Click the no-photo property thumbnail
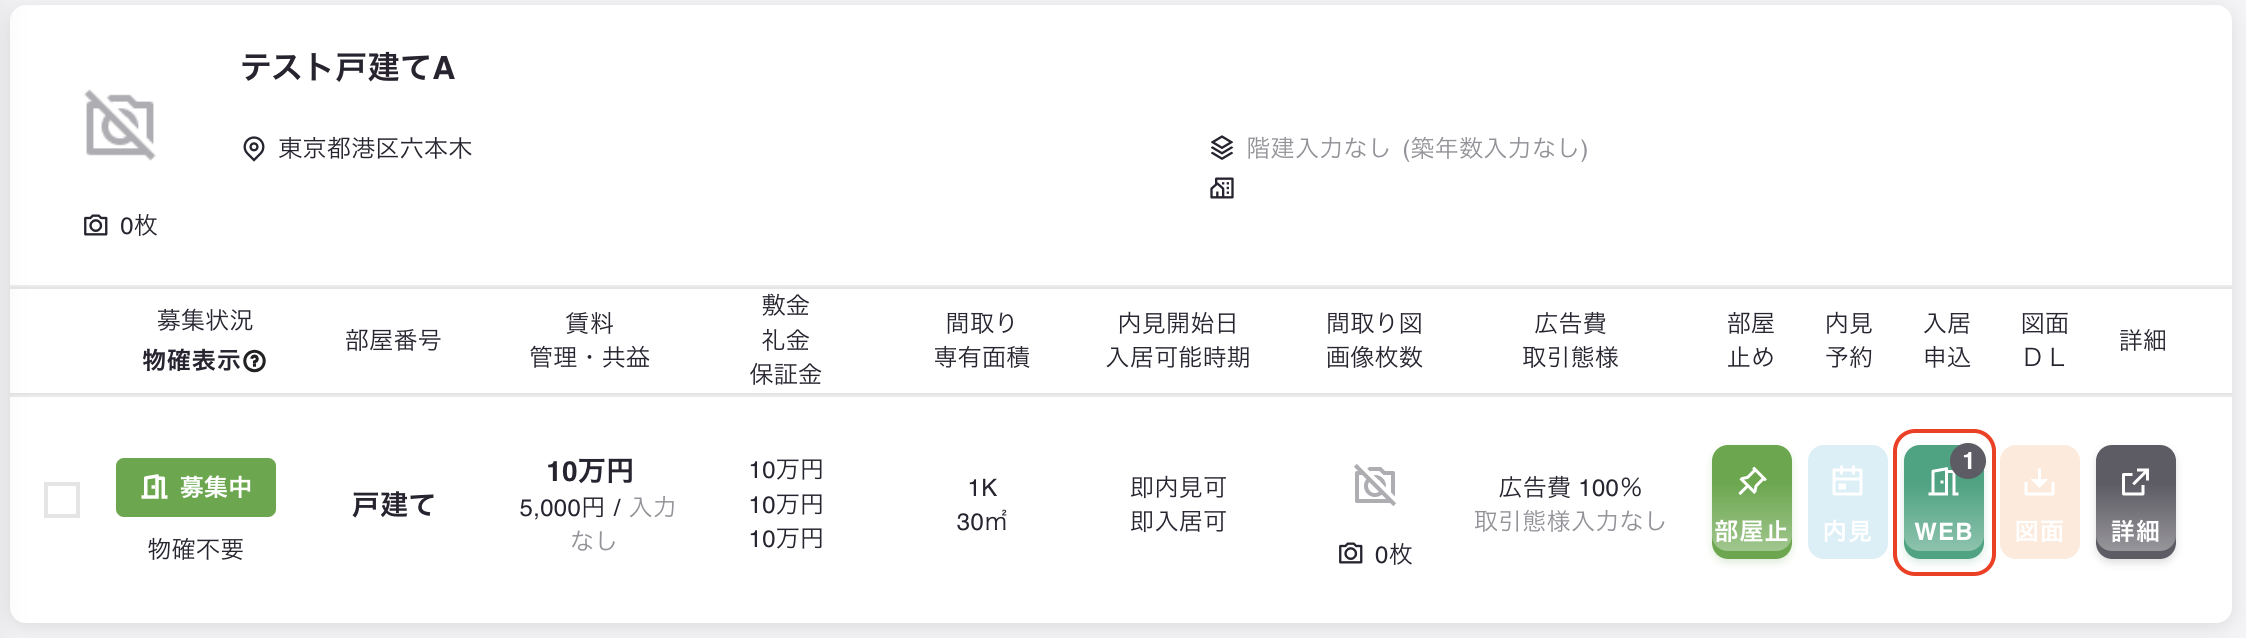The width and height of the screenshot is (2246, 638). point(120,125)
